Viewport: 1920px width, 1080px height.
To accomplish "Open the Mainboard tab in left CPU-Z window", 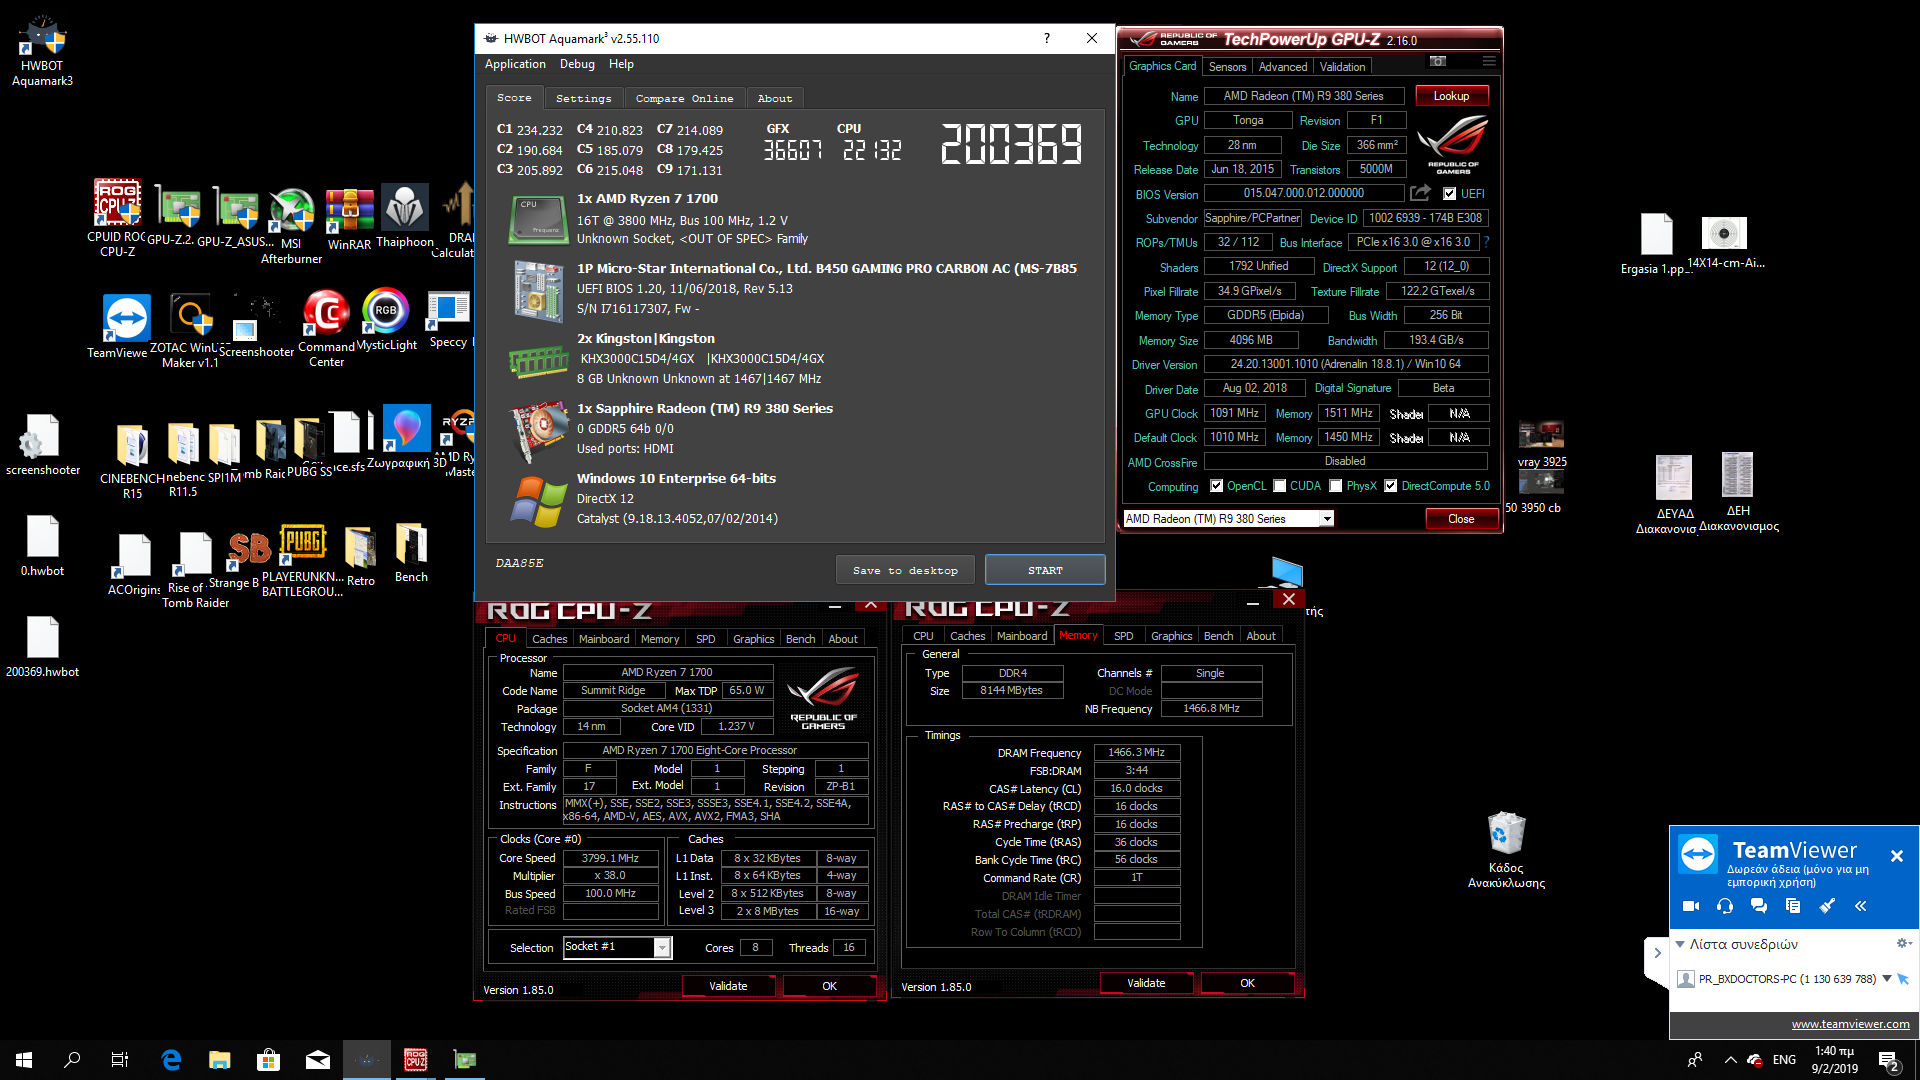I will tap(604, 639).
